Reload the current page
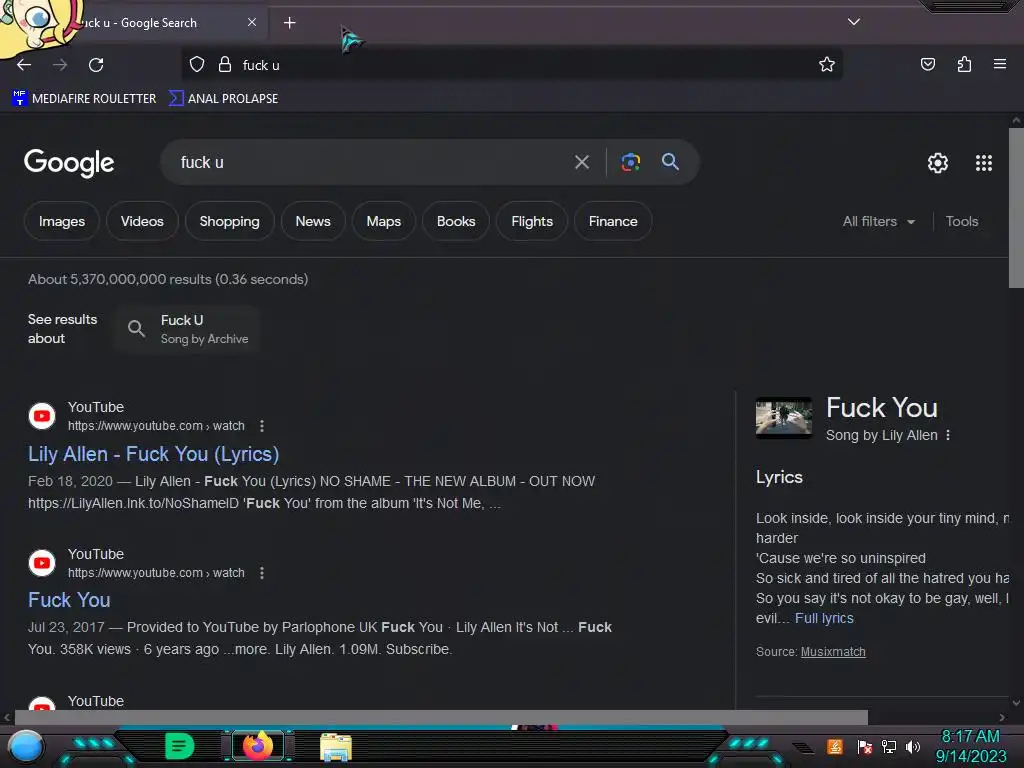 [x=96, y=65]
